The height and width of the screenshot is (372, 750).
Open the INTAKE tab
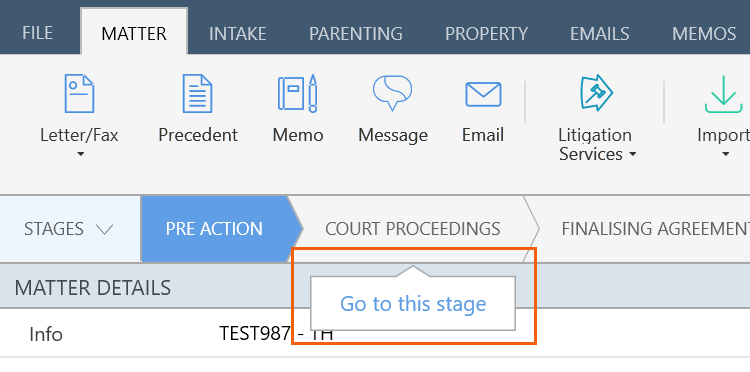click(x=237, y=33)
